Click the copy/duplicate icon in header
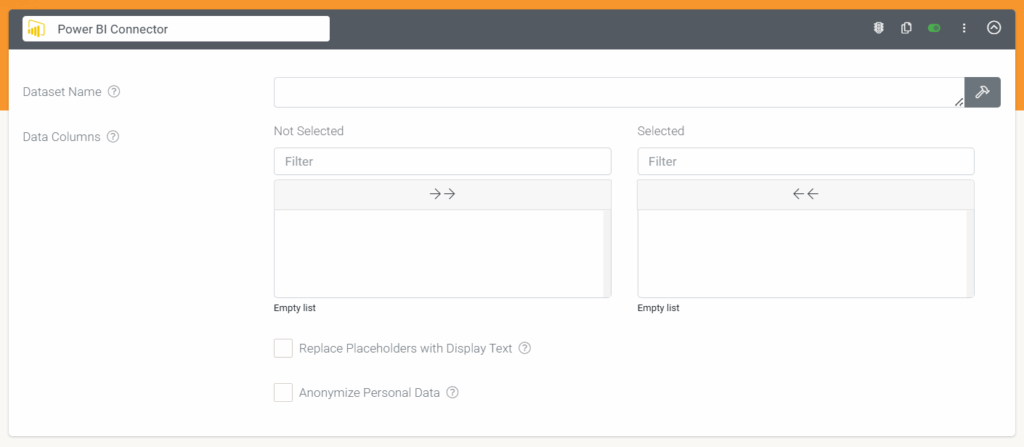 pos(906,28)
